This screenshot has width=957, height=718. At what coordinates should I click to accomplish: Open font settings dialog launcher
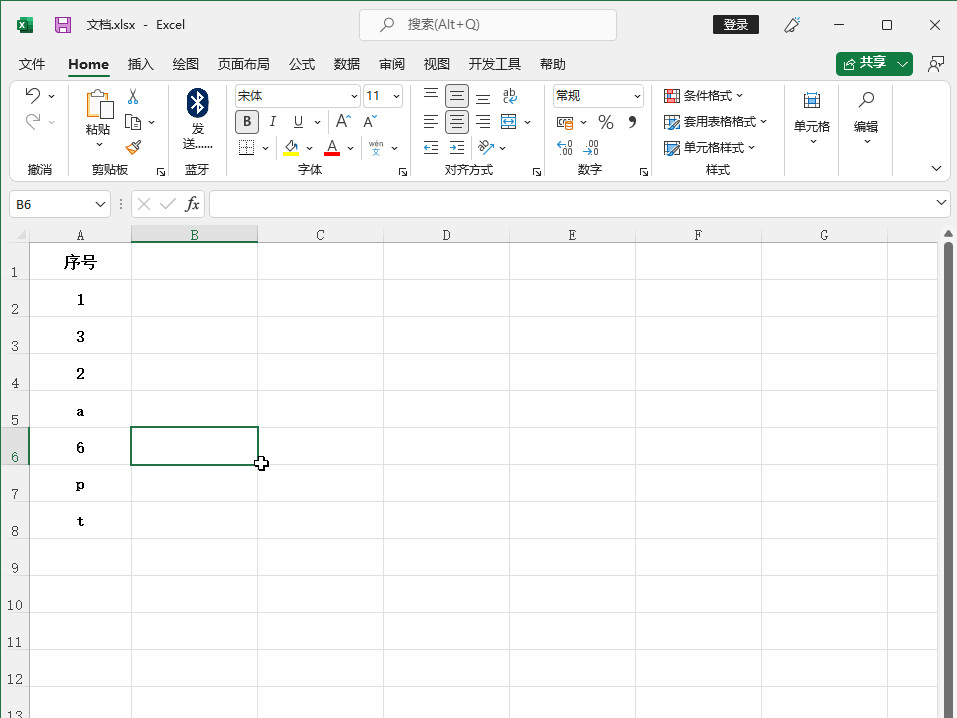pyautogui.click(x=403, y=172)
